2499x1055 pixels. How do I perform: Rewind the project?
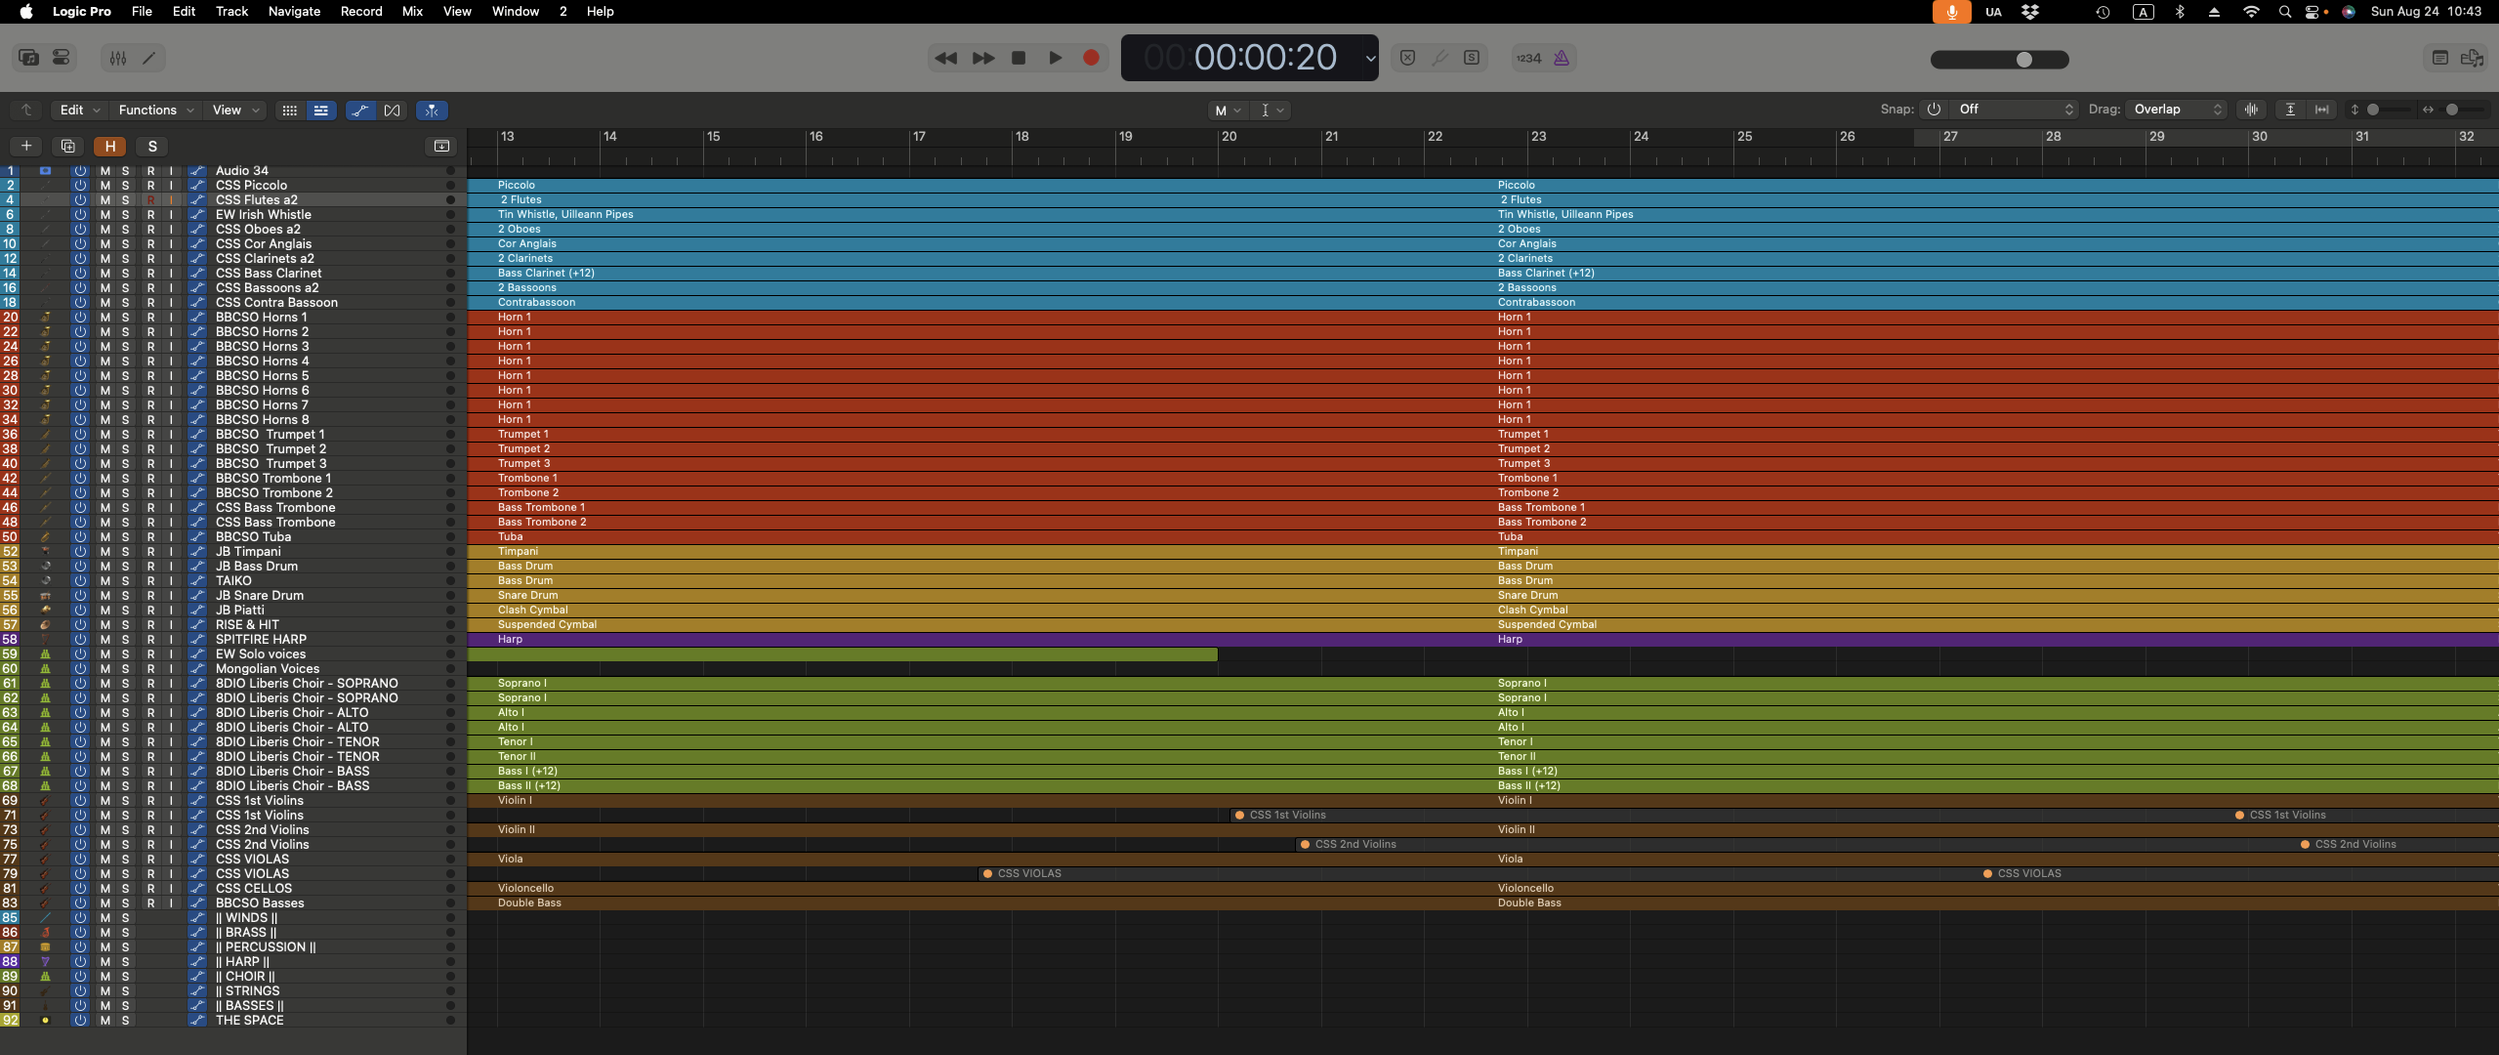[x=945, y=58]
